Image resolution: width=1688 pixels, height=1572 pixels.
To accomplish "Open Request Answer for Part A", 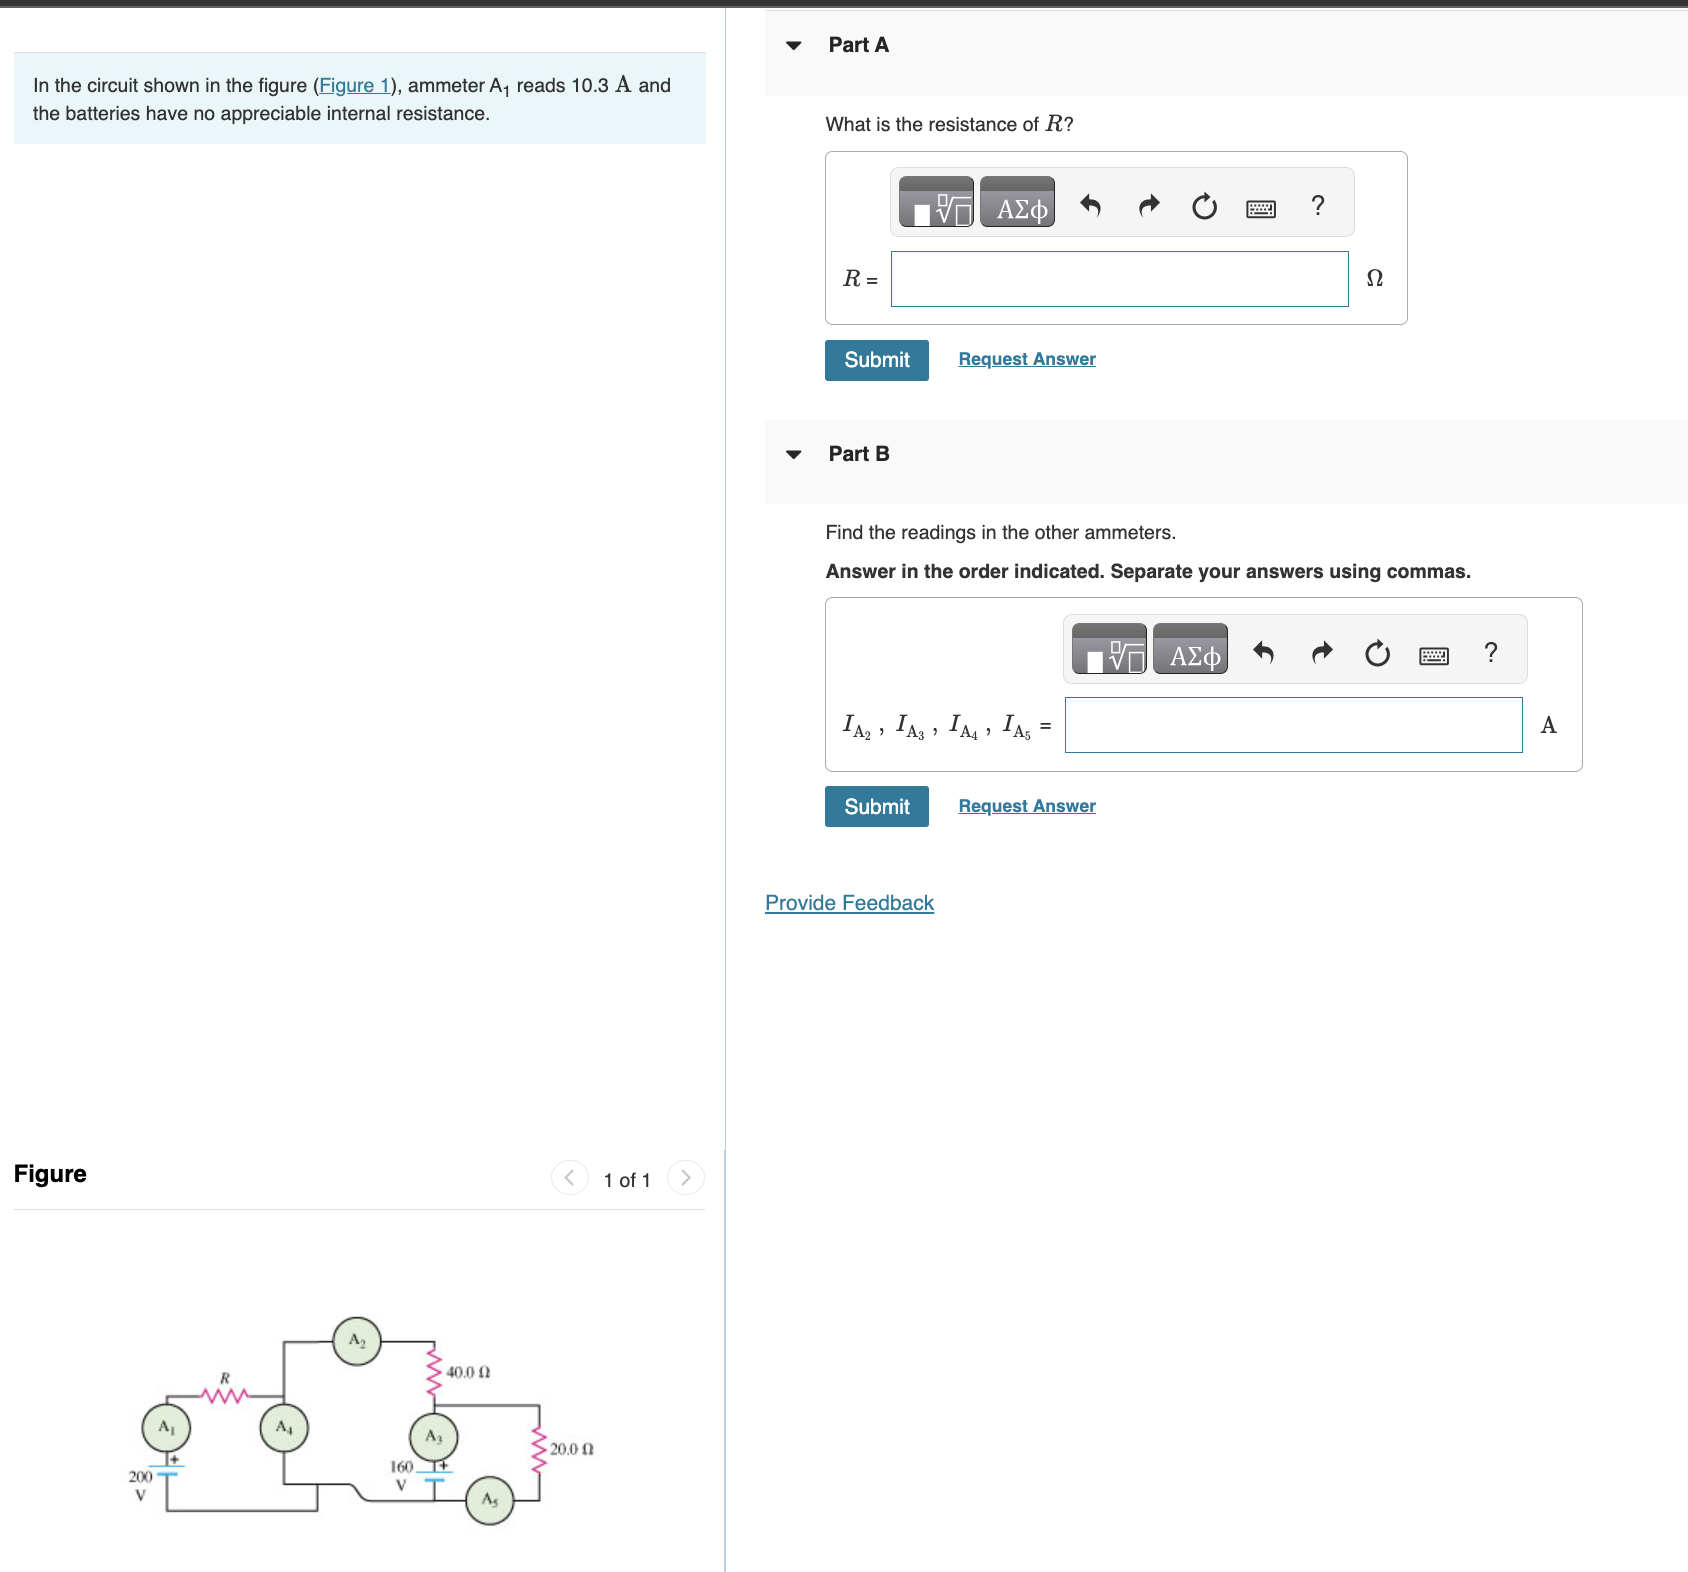I will pyautogui.click(x=1025, y=358).
